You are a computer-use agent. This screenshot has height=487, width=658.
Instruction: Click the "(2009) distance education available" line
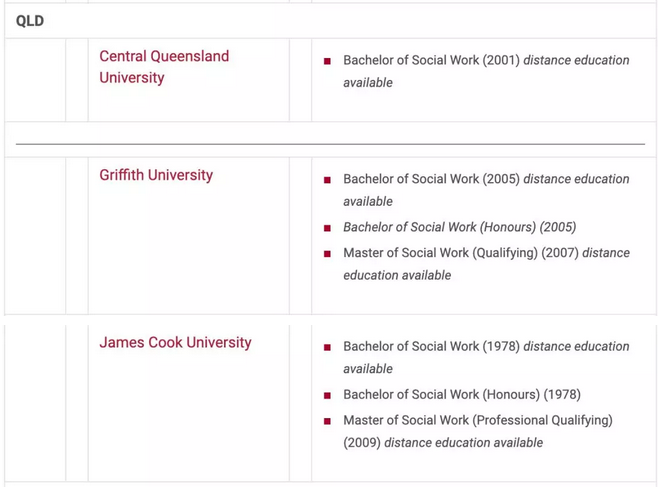(443, 442)
